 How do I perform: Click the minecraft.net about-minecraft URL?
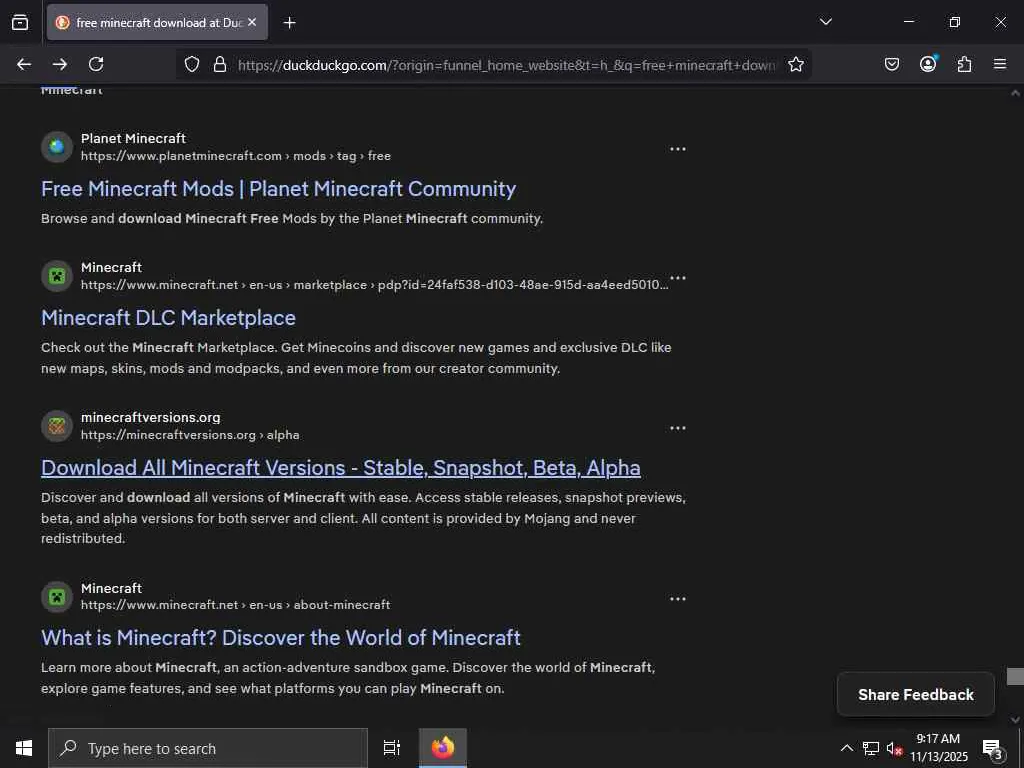click(235, 605)
